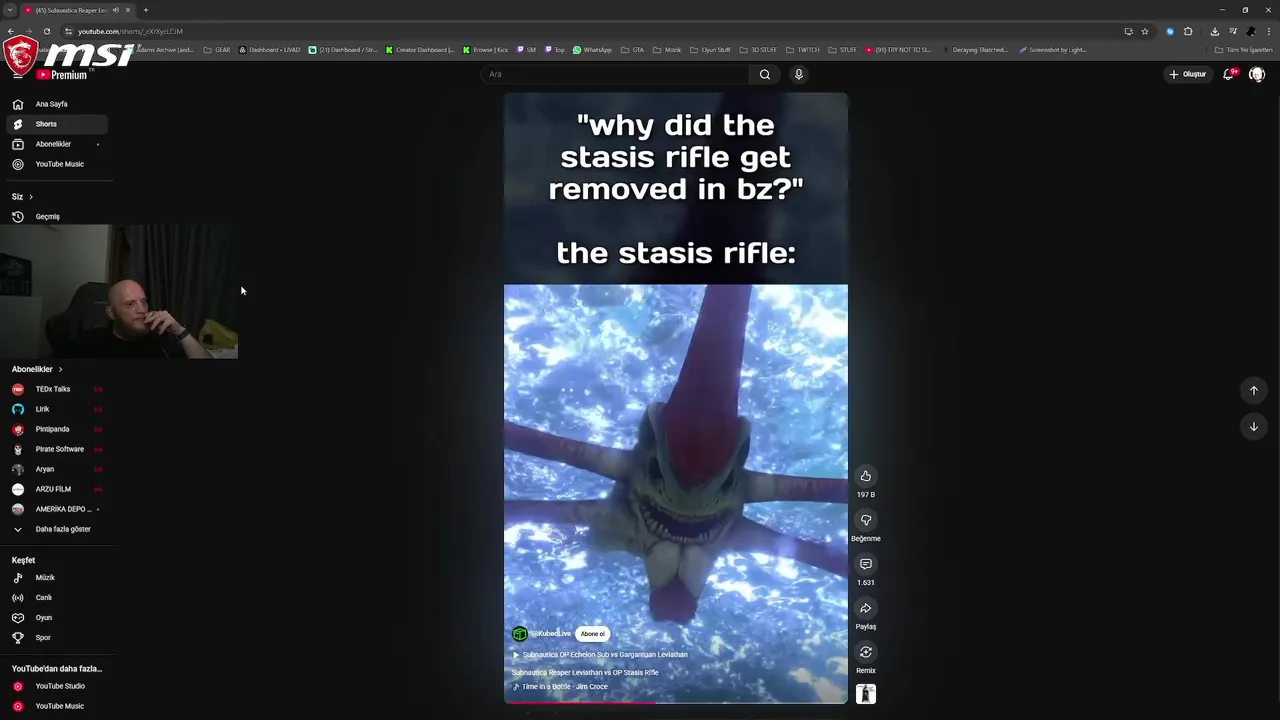Open the sound's album art thumbnail
Viewport: 1280px width, 720px height.
pos(866,694)
